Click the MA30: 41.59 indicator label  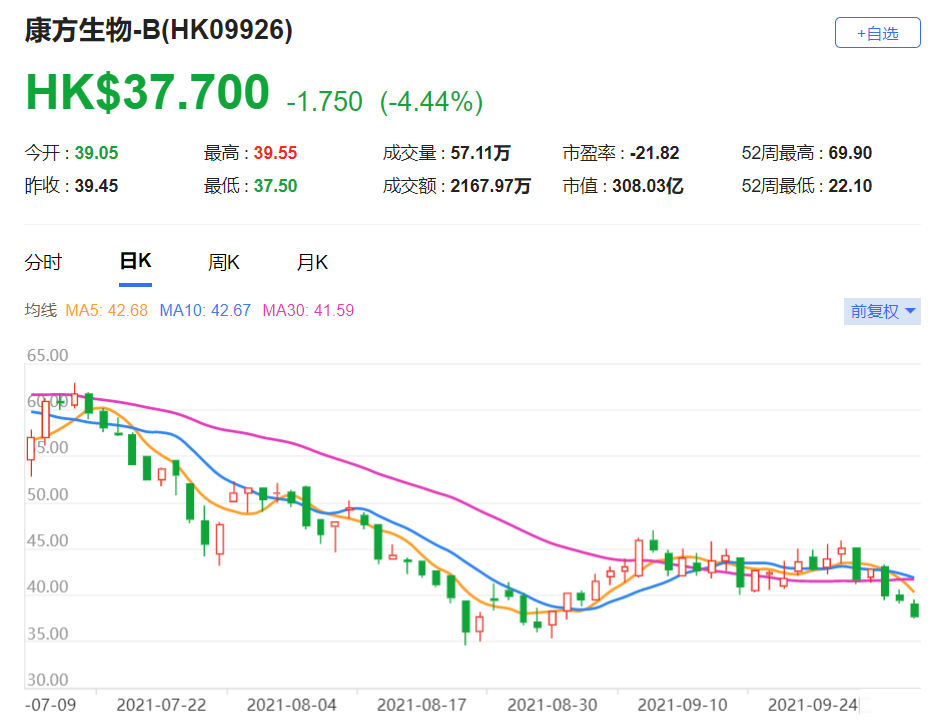(308, 310)
